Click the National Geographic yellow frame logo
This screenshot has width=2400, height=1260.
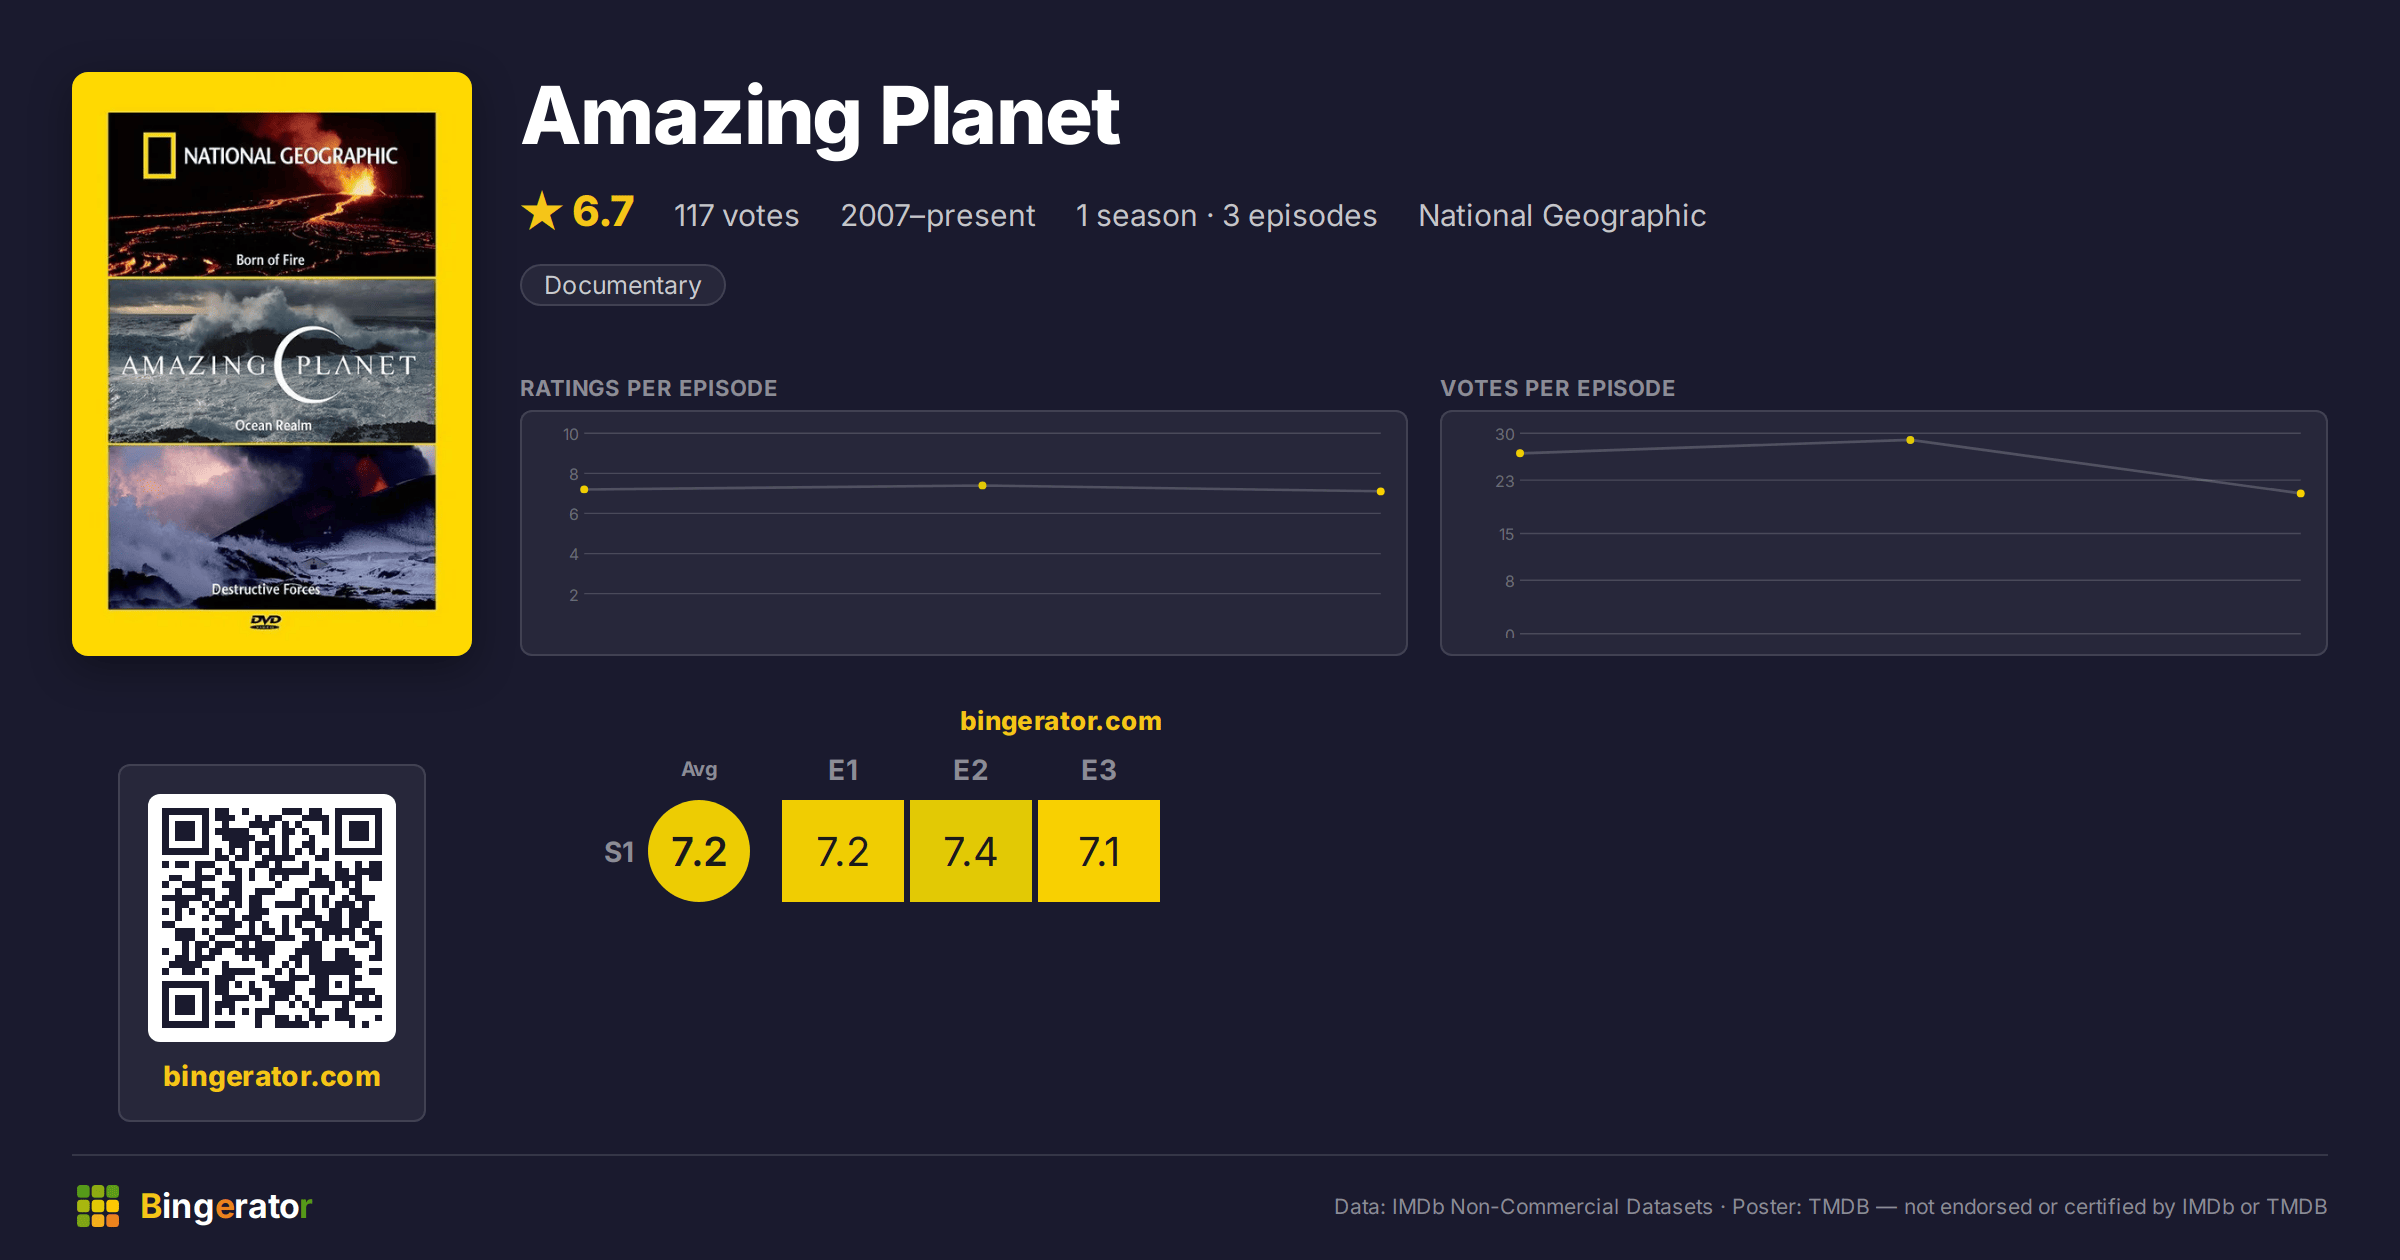[159, 156]
